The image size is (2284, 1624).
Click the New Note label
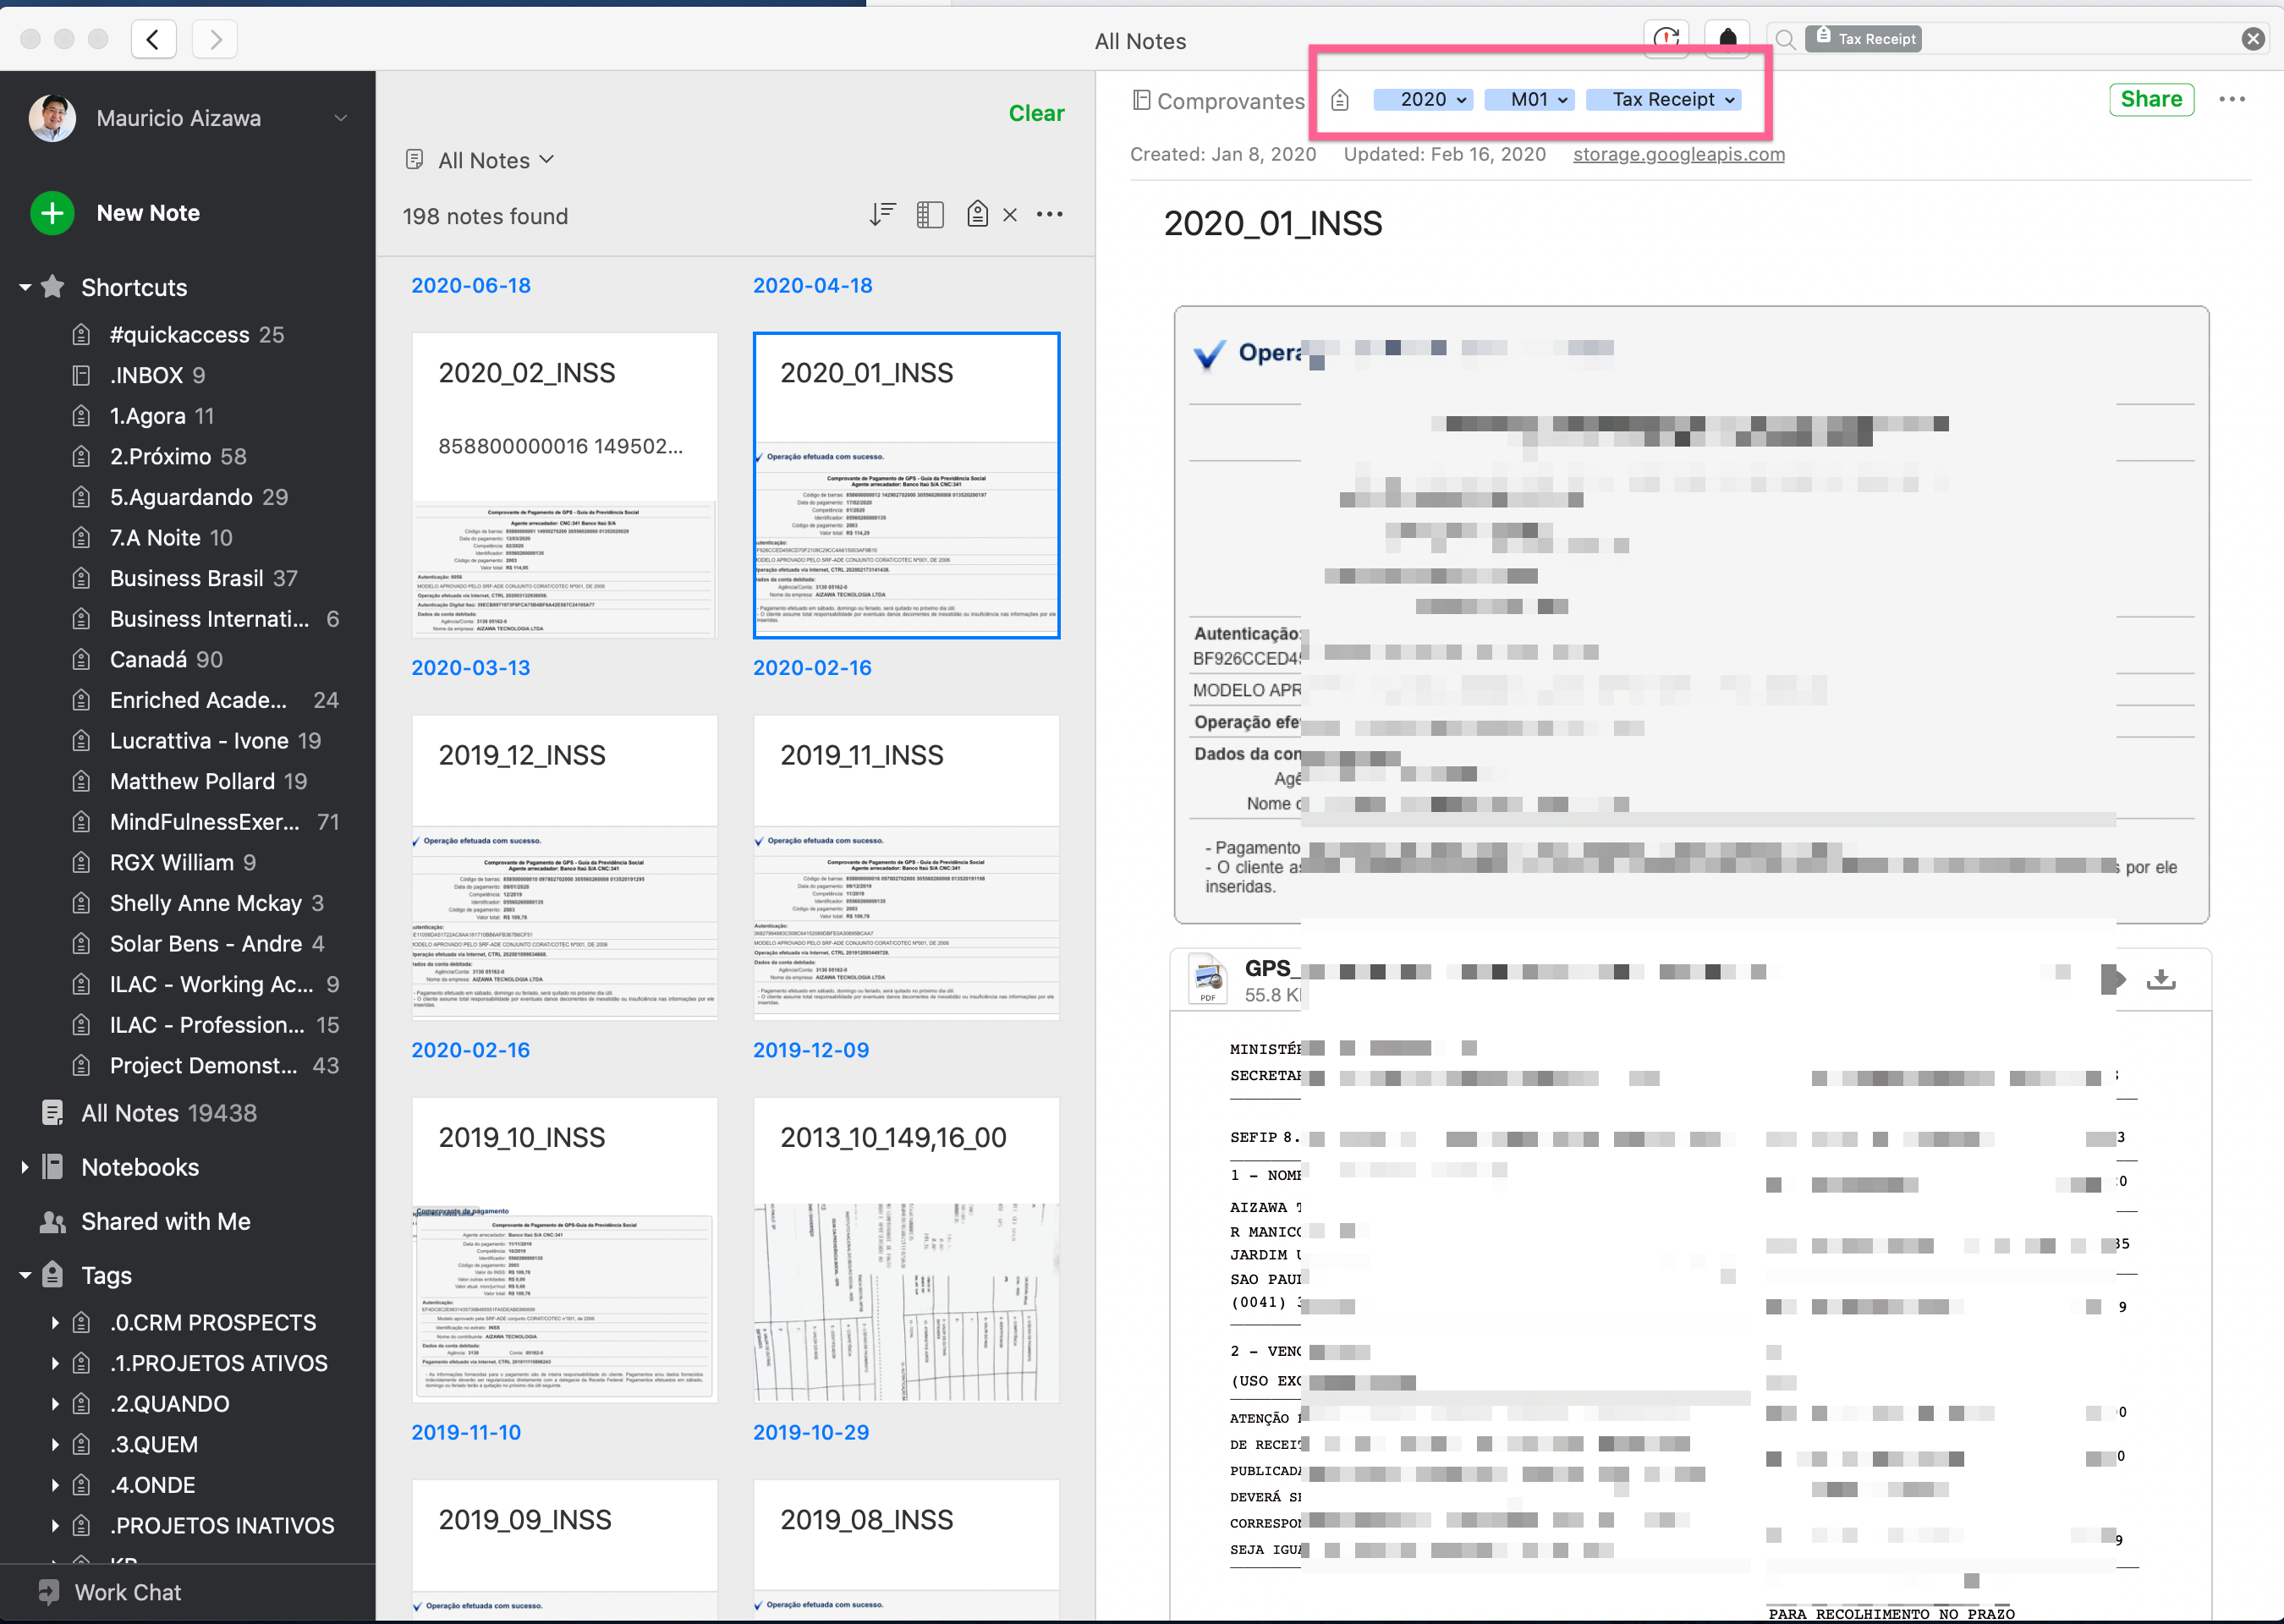point(148,213)
